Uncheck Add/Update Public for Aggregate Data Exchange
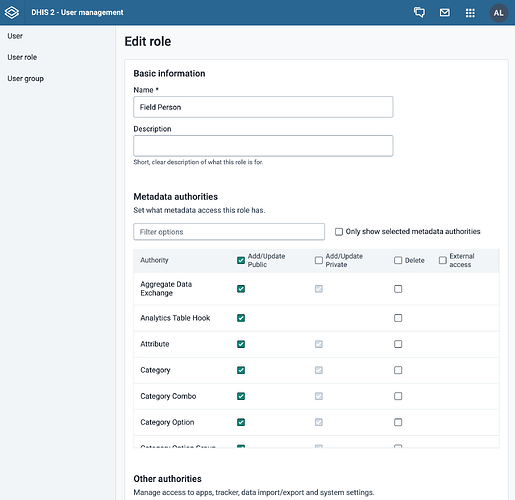Screen dimensions: 515x500 [x=241, y=289]
